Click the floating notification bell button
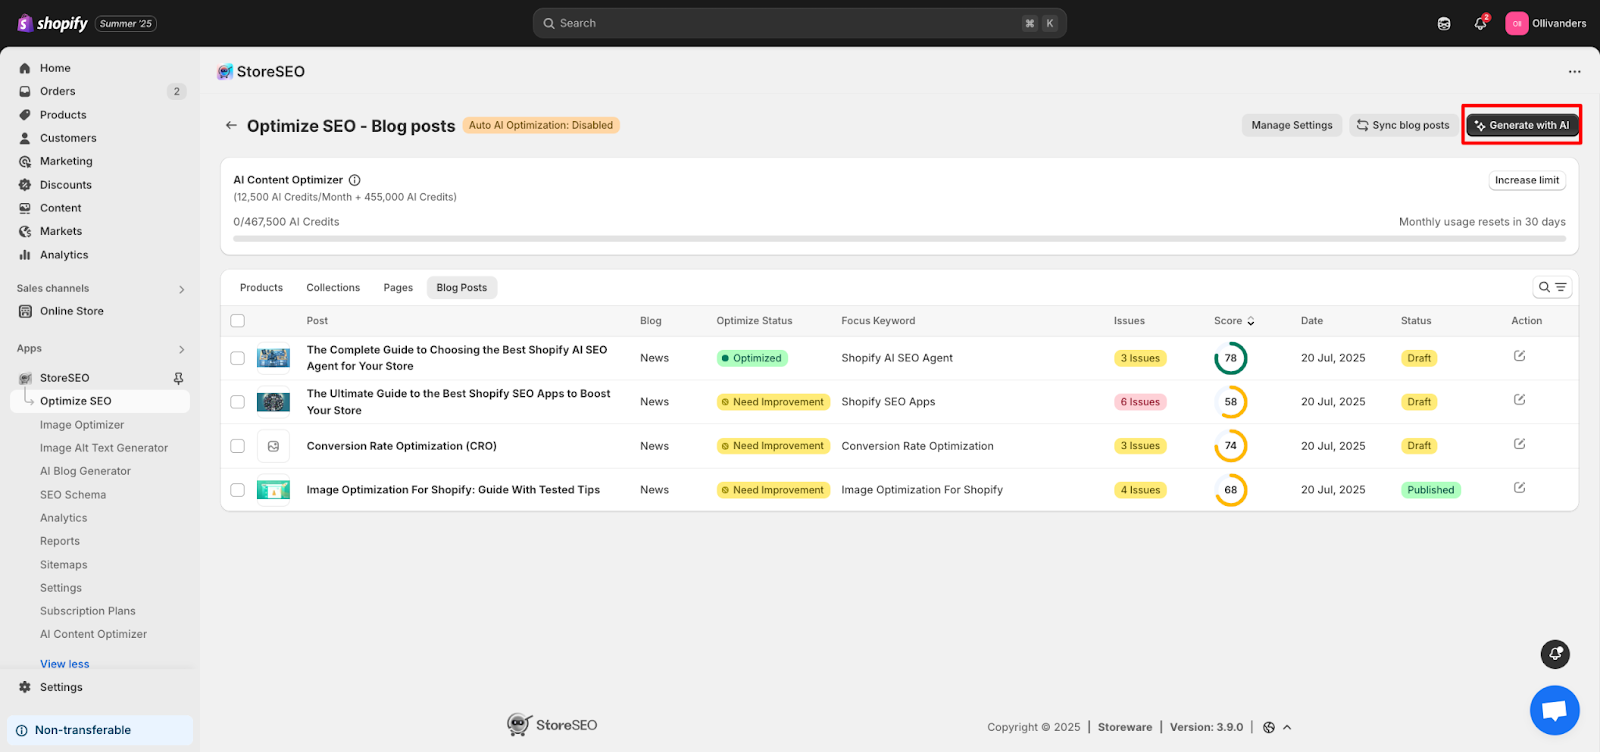 point(1555,654)
